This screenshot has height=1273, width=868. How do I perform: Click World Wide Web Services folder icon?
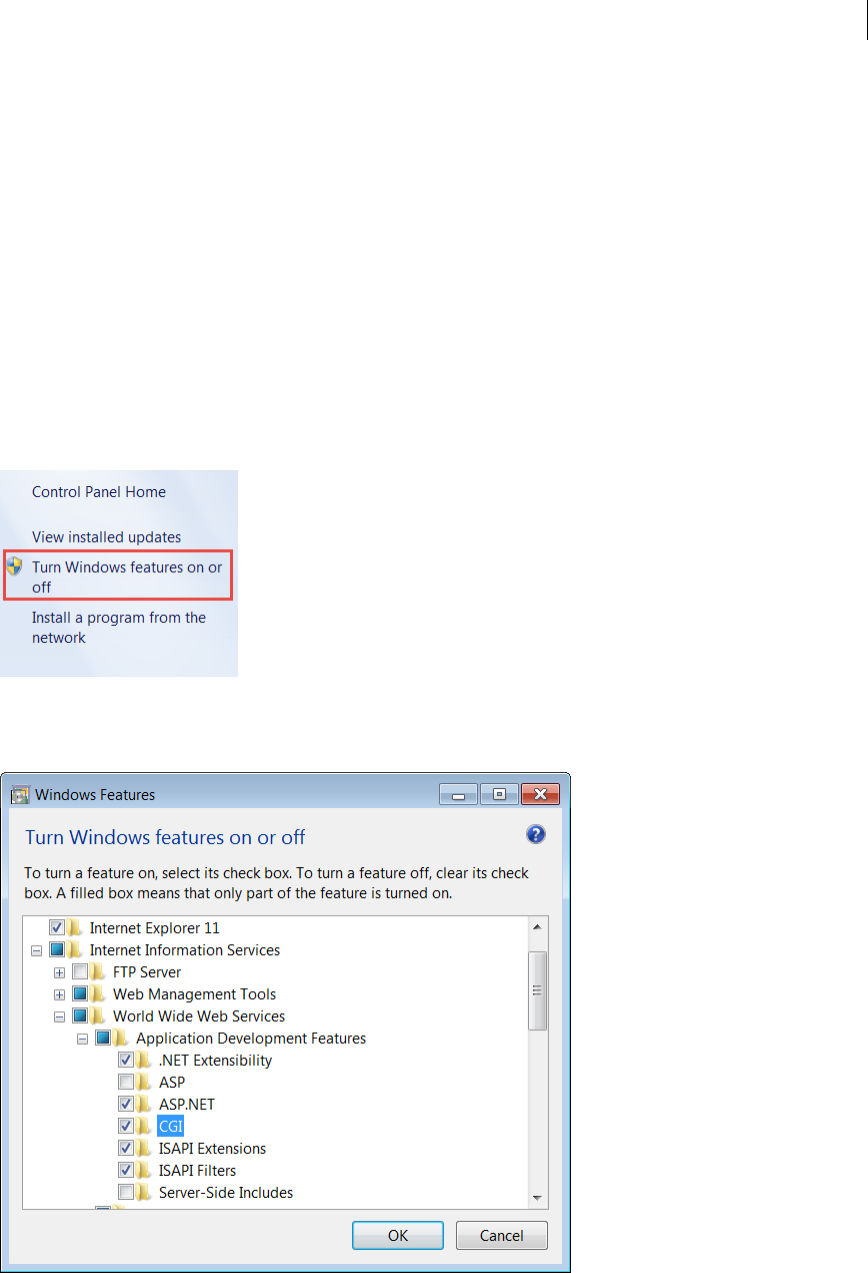pyautogui.click(x=98, y=1016)
